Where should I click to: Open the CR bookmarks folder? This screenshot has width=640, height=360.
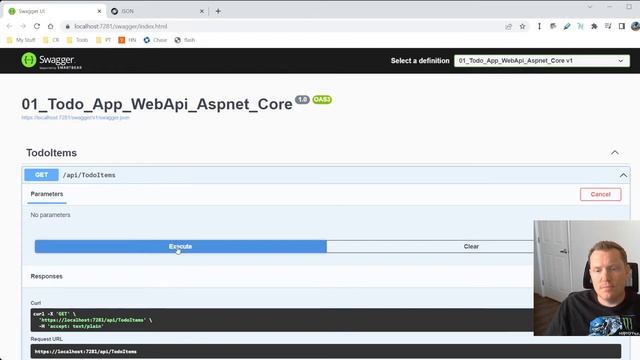(51, 40)
